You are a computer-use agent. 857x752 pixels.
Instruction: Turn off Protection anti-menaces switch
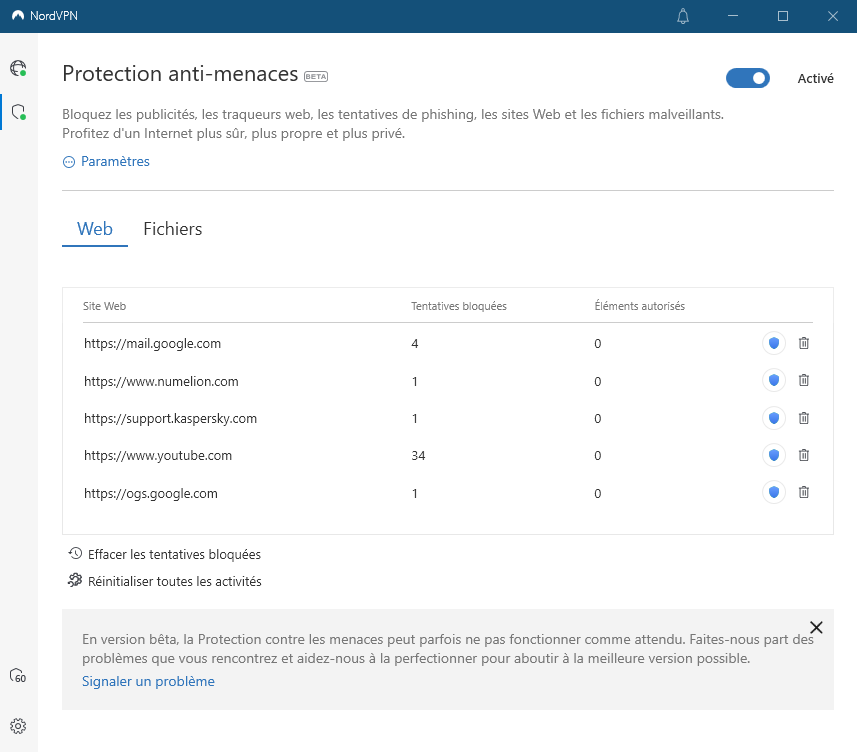pos(748,78)
